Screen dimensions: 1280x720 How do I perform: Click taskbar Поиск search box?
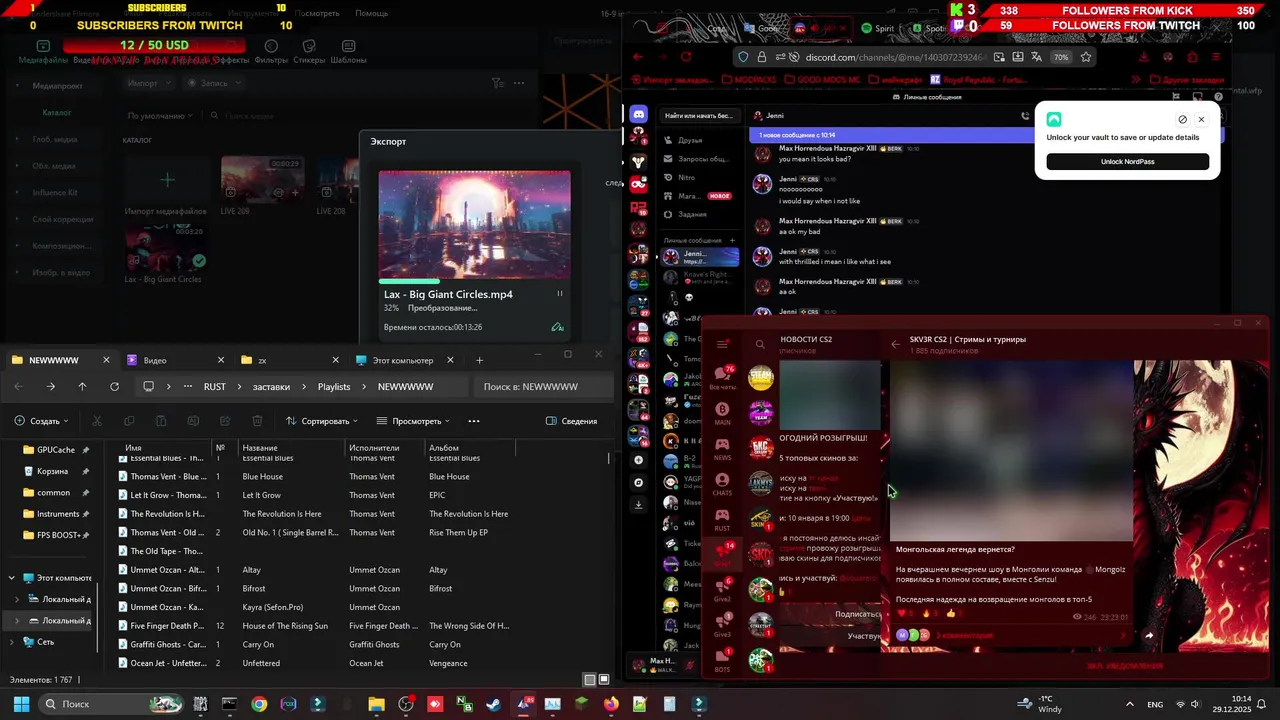click(x=112, y=704)
